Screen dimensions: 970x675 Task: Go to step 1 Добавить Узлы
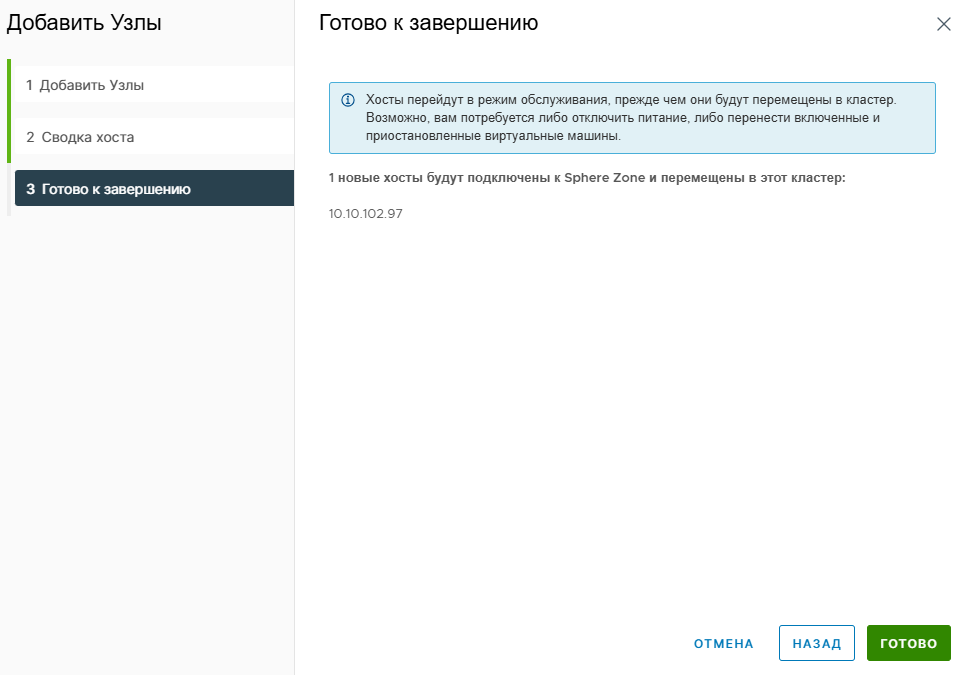[x=154, y=85]
